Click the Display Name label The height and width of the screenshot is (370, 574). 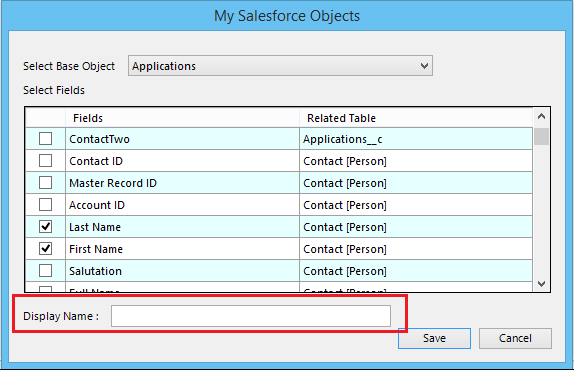tap(61, 316)
